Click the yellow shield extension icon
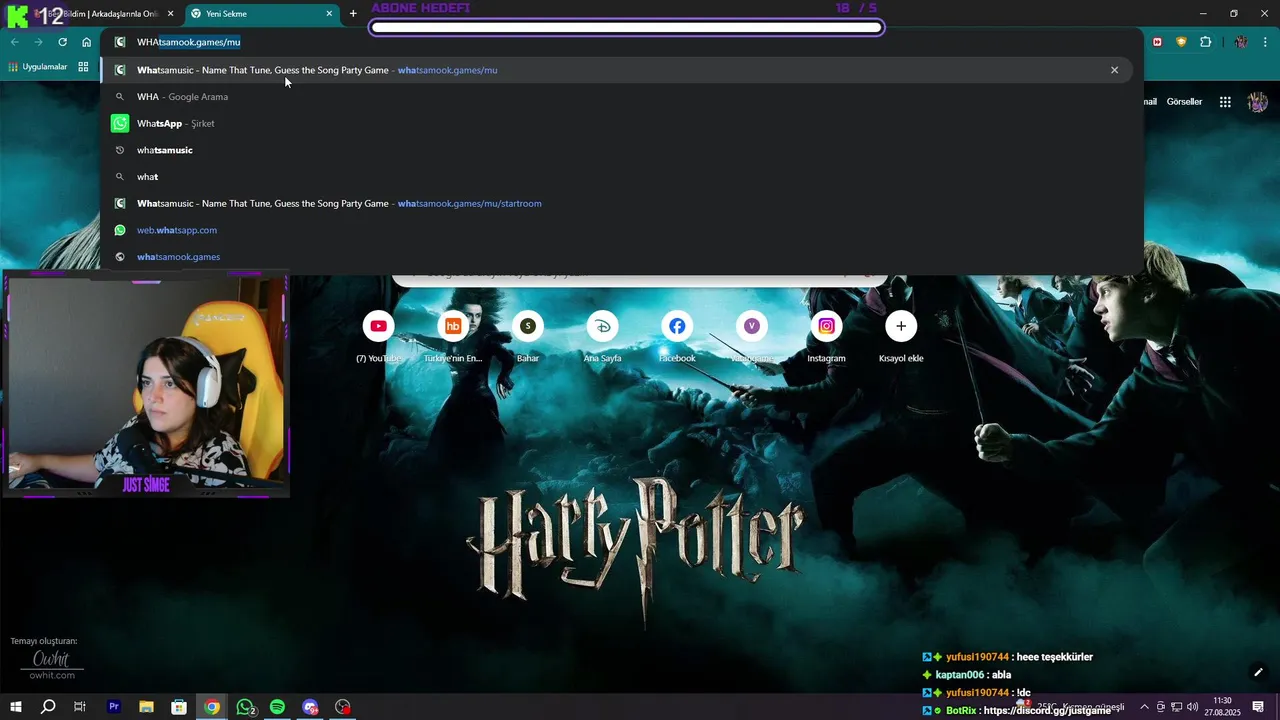The image size is (1280, 720). [1181, 42]
